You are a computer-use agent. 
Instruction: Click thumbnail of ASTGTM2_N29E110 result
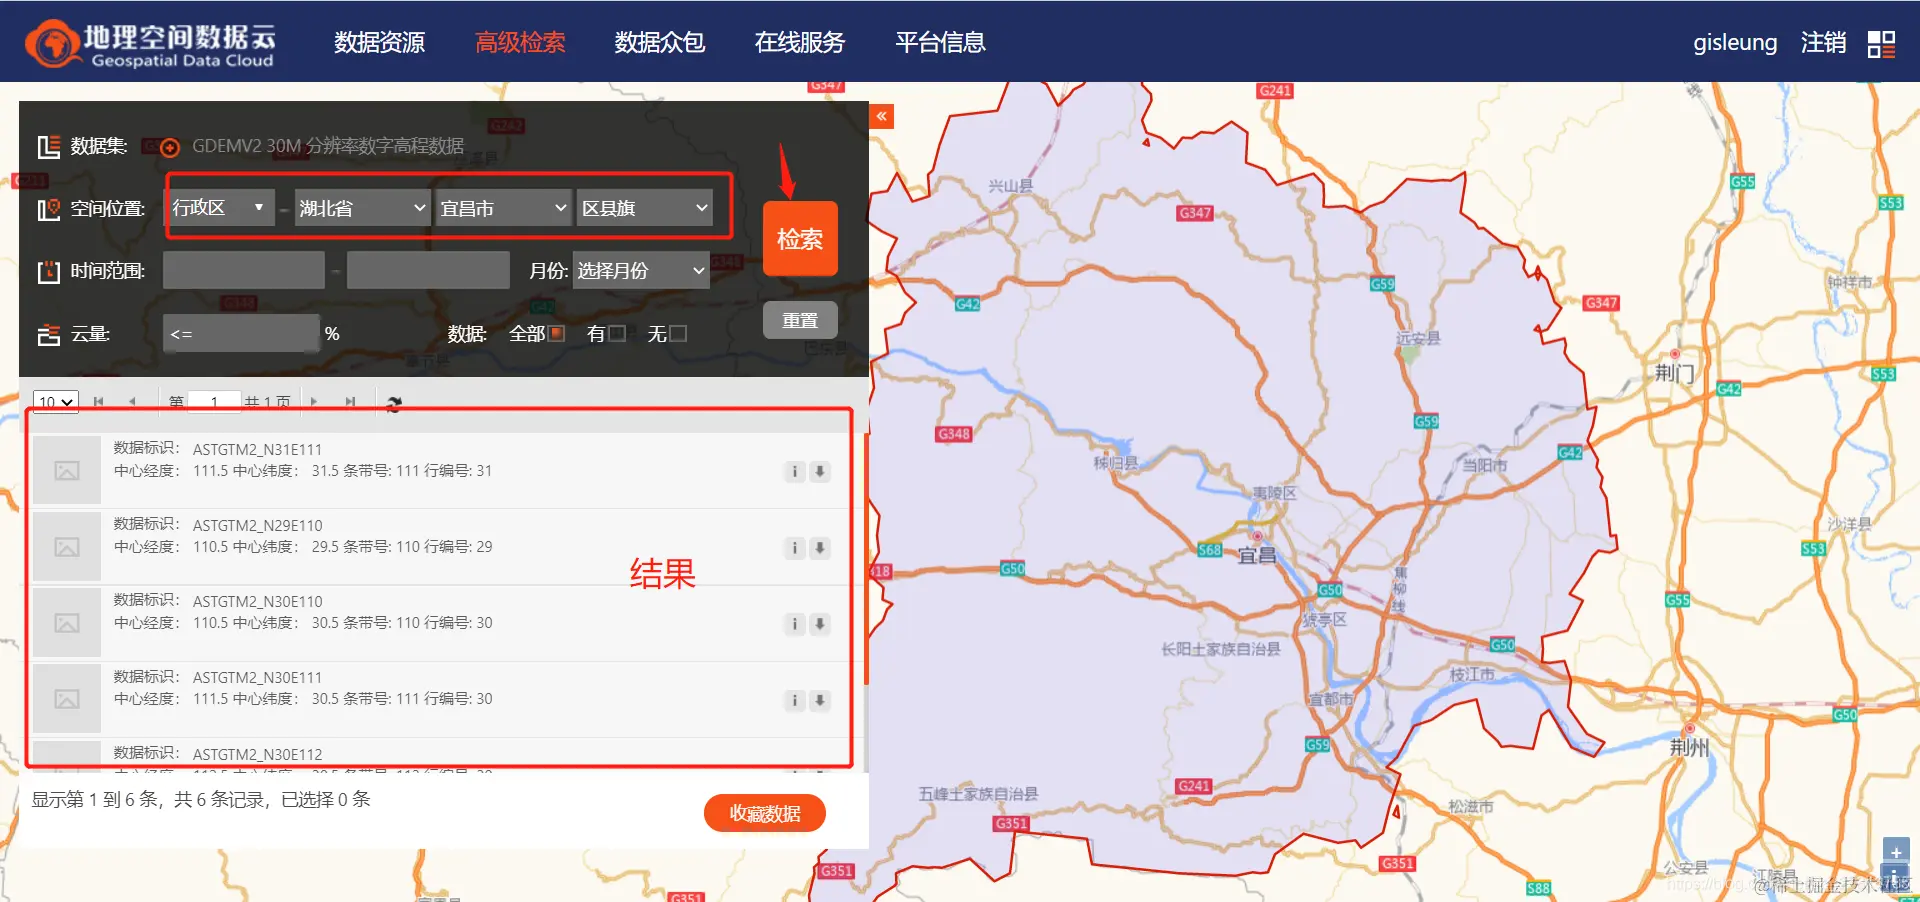tap(67, 546)
